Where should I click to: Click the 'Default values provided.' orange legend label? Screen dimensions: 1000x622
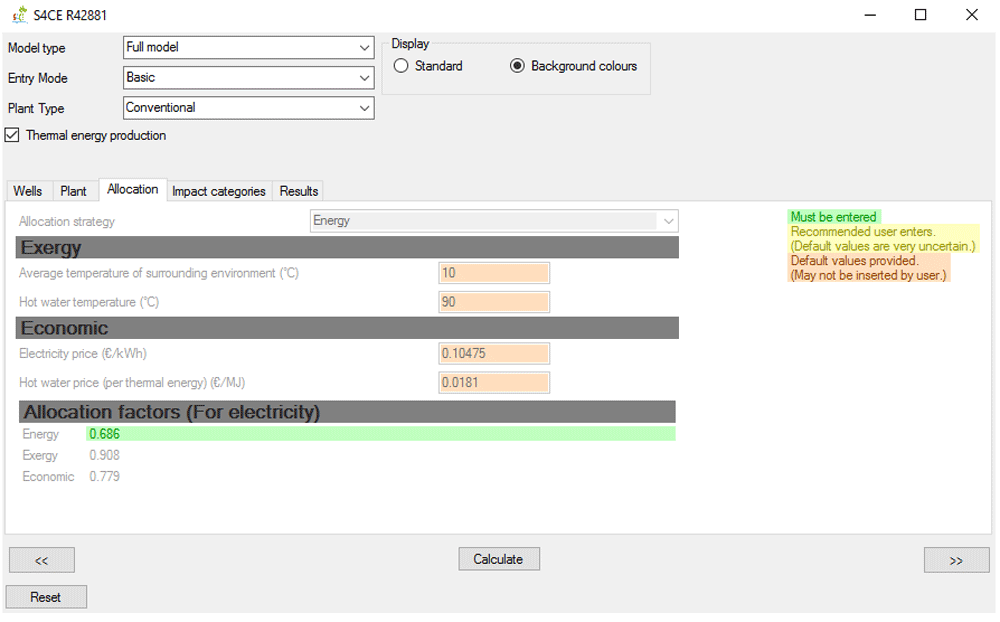(x=855, y=260)
